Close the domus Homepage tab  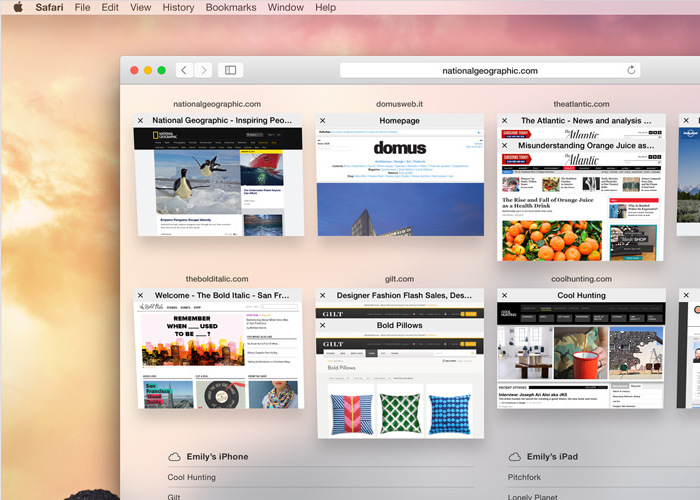323,121
